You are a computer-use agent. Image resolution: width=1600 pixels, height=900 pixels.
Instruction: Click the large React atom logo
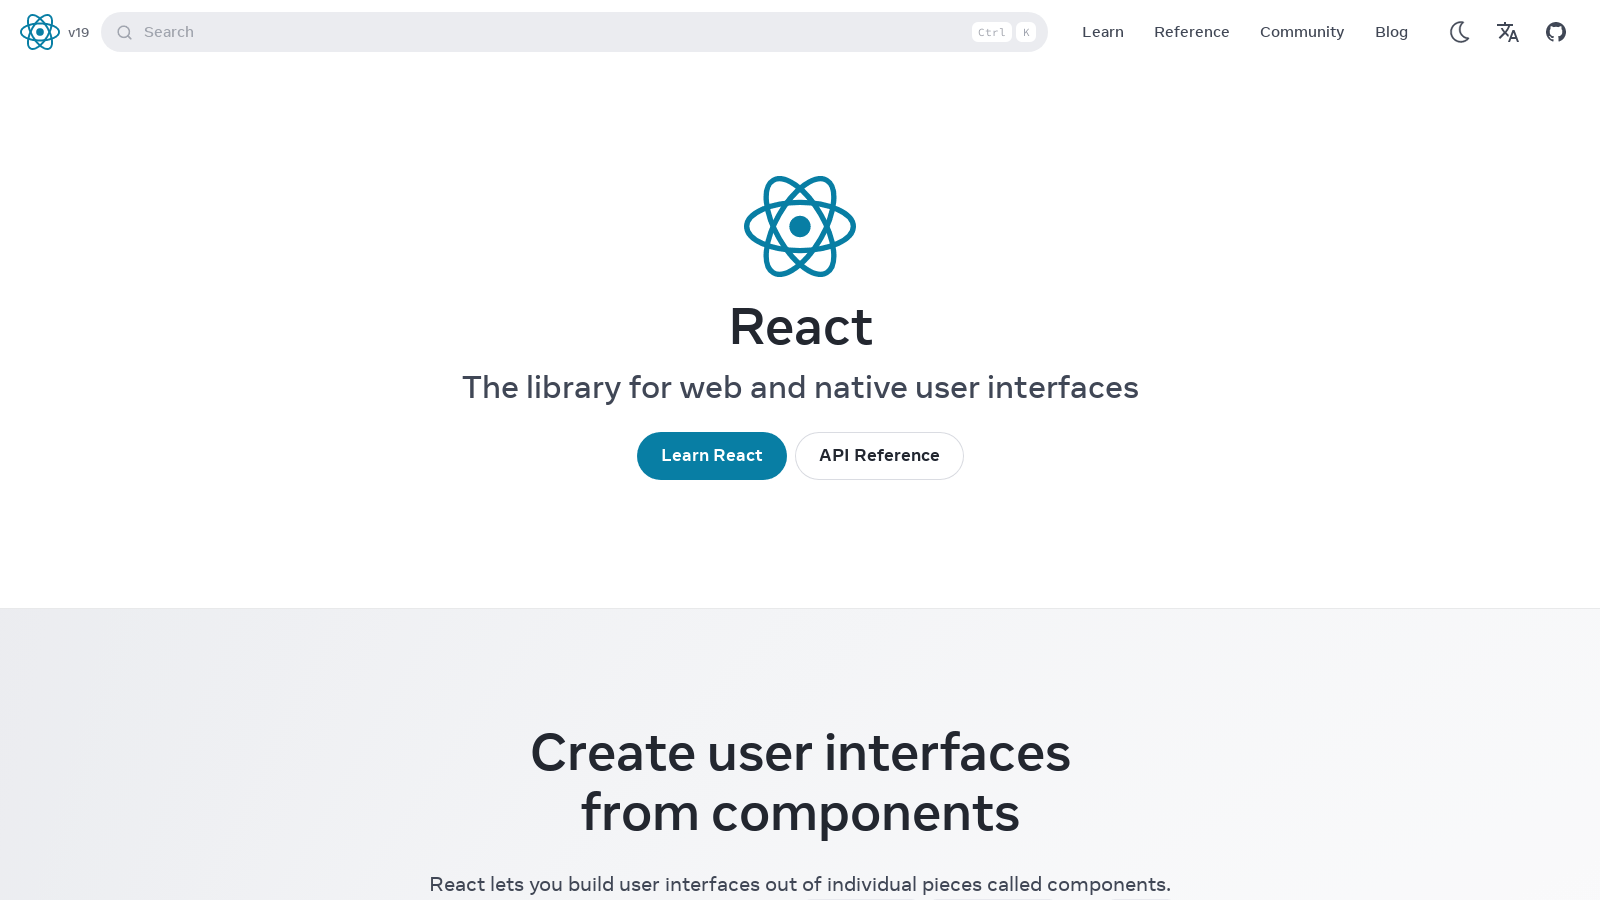tap(800, 227)
